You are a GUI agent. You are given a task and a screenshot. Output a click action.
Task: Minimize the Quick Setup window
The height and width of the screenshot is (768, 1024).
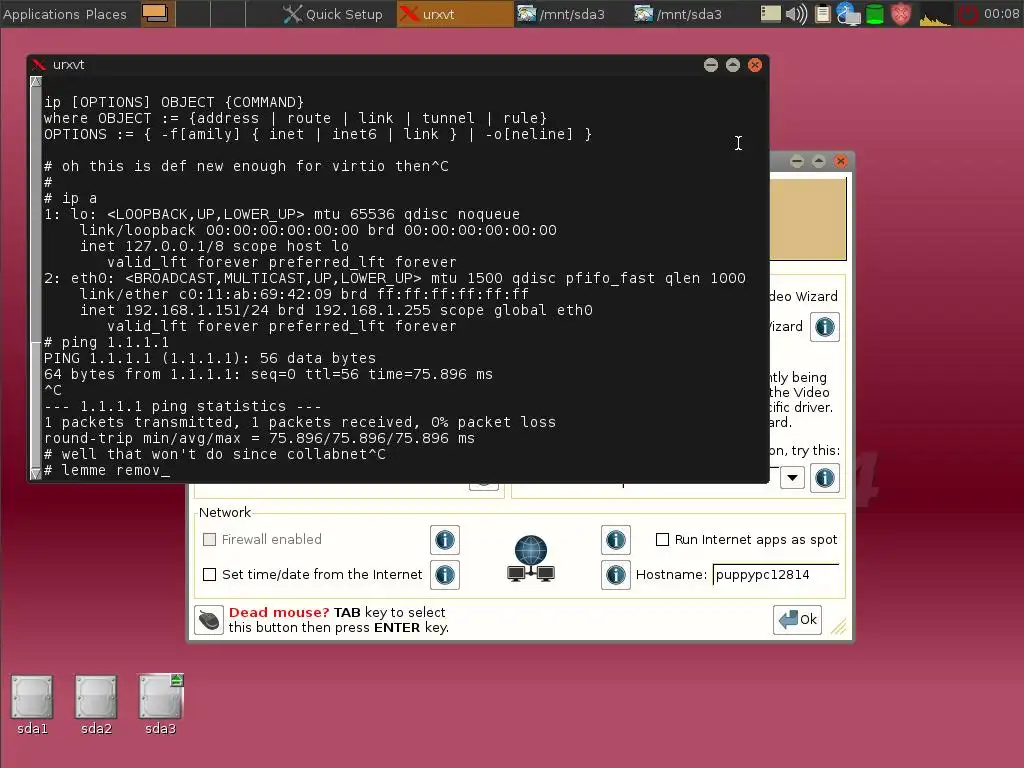coord(797,161)
